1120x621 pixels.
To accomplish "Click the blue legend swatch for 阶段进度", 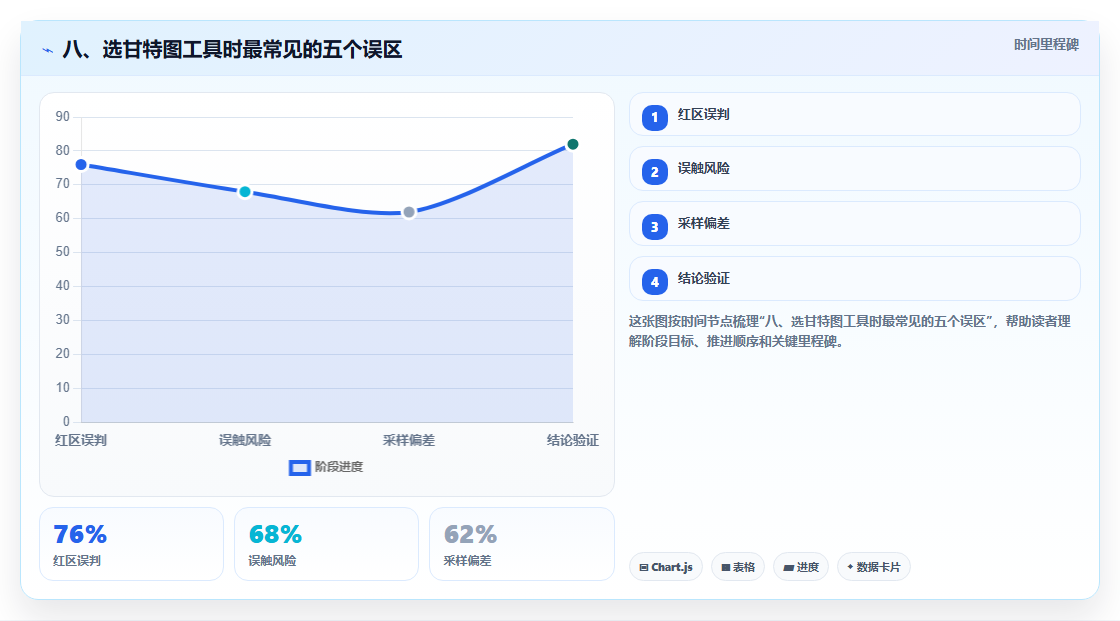I will pyautogui.click(x=299, y=468).
